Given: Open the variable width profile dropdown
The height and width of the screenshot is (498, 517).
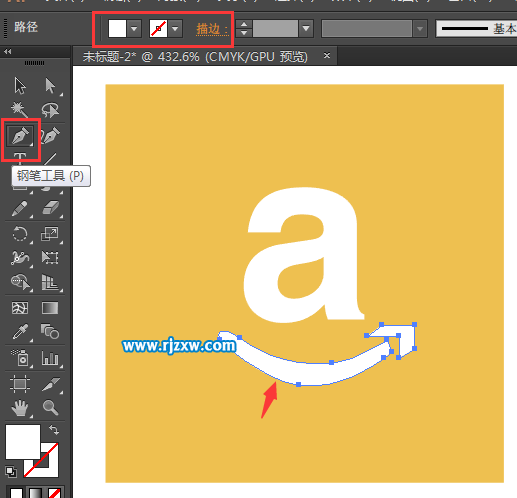Looking at the screenshot, I should [x=419, y=29].
